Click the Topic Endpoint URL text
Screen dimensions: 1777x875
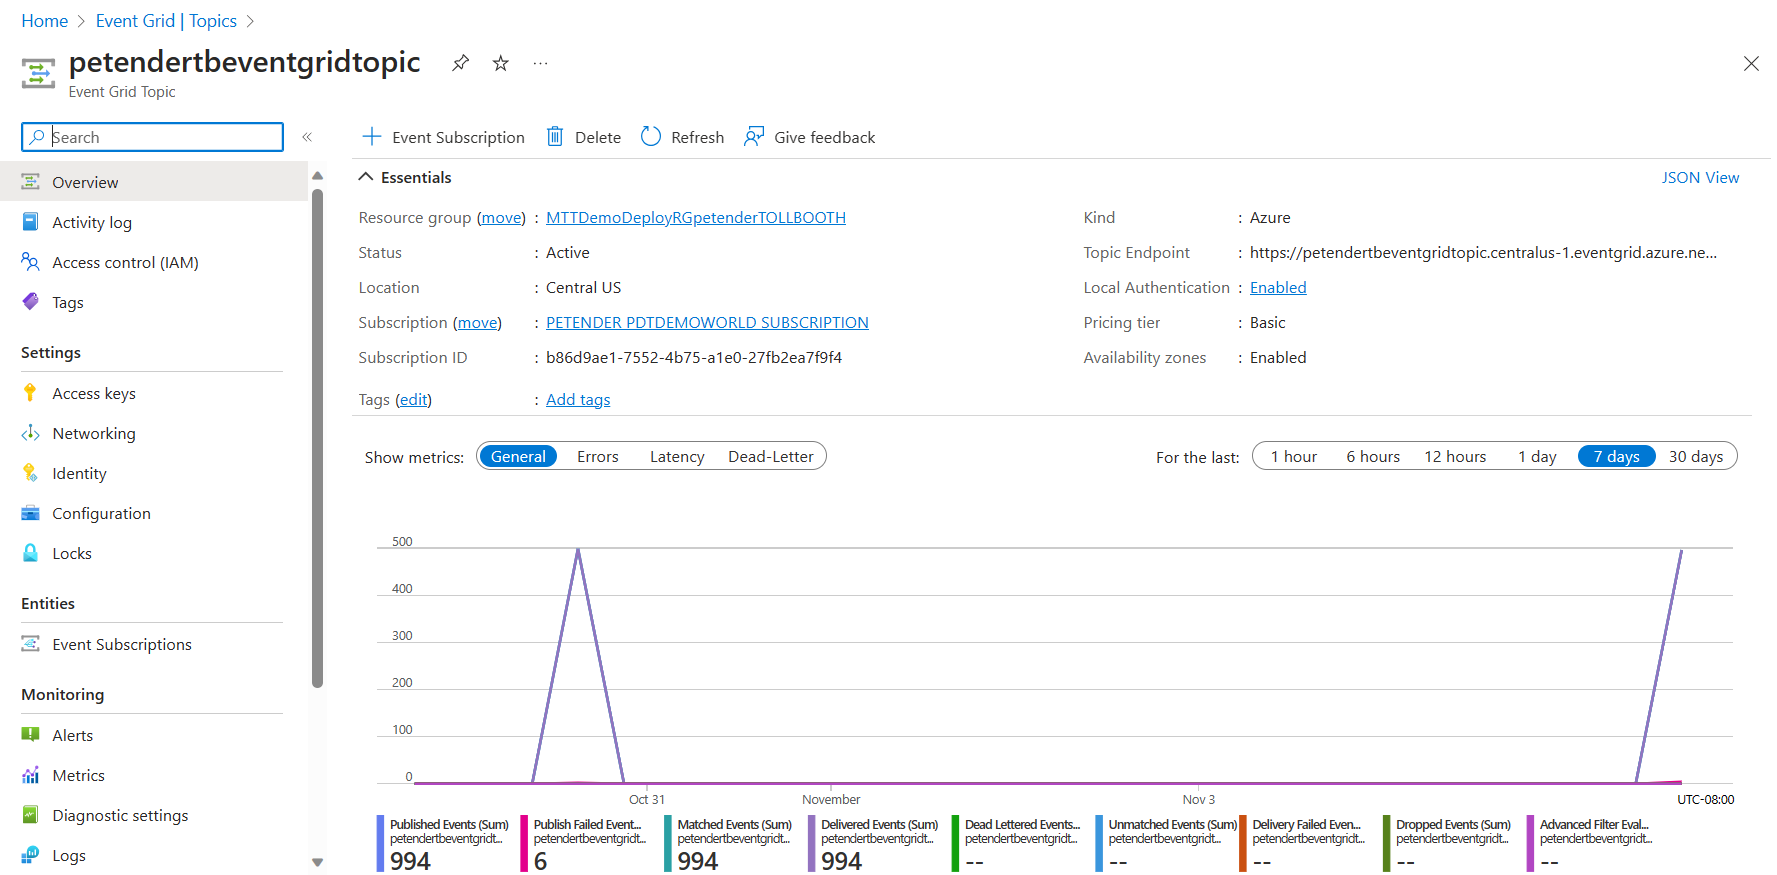[1483, 252]
